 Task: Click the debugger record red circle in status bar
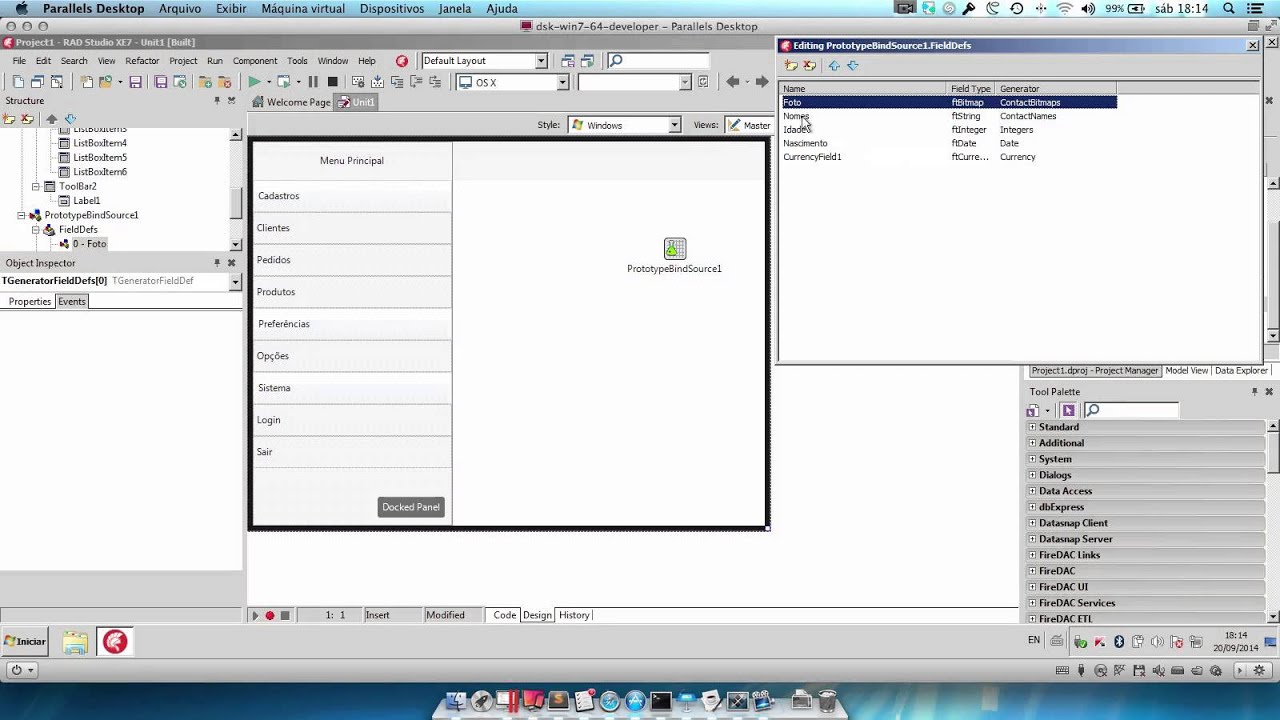click(269, 615)
